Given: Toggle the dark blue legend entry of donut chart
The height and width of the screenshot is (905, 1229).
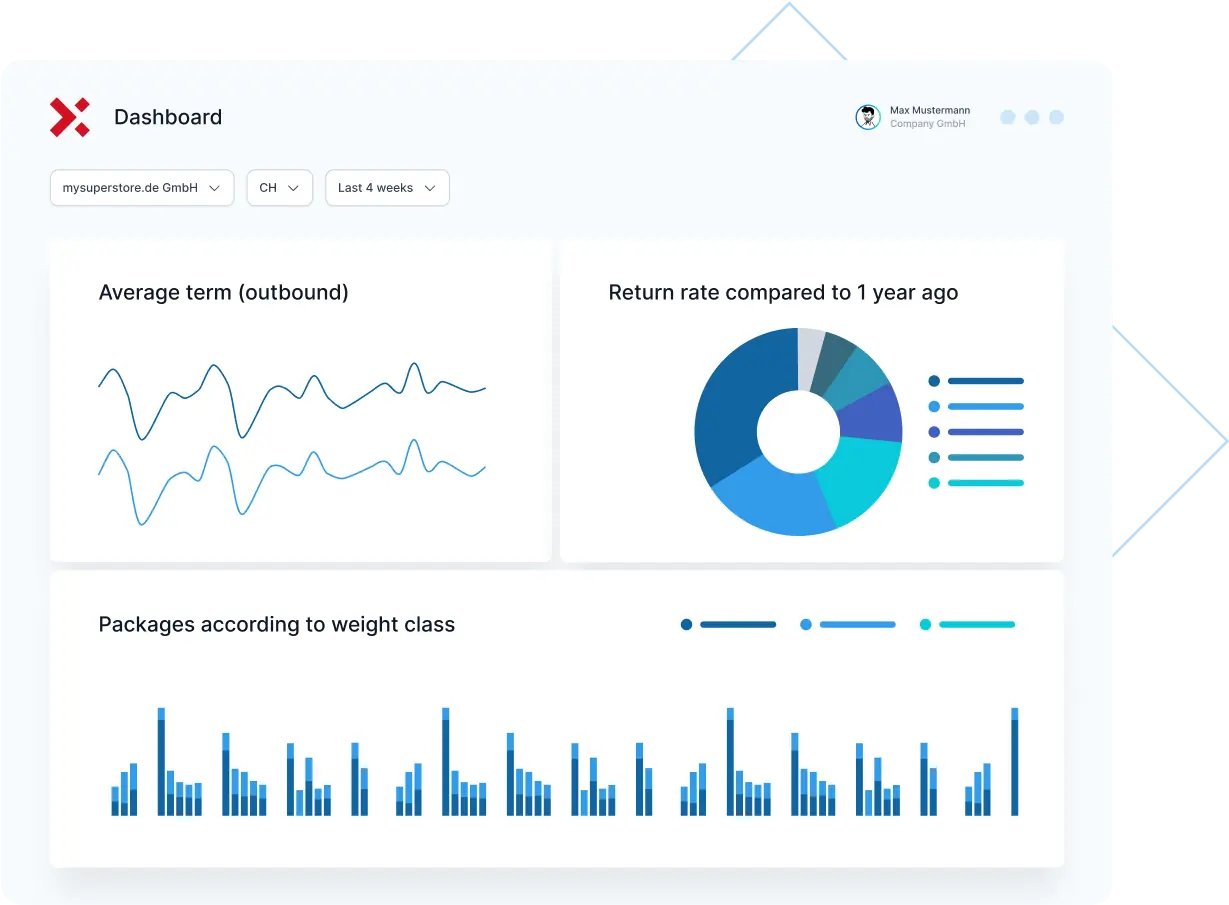Looking at the screenshot, I should tap(976, 381).
